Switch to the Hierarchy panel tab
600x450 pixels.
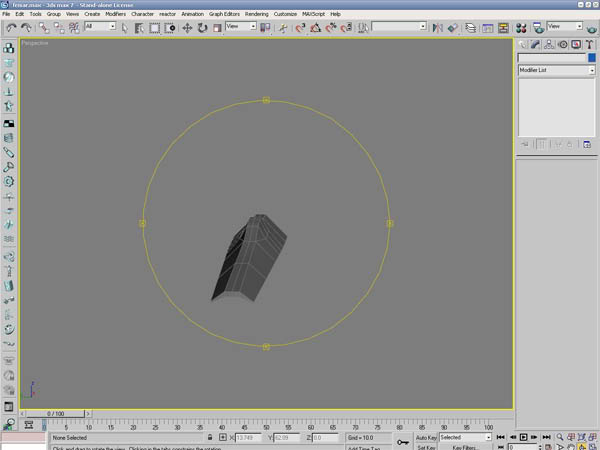[x=549, y=45]
